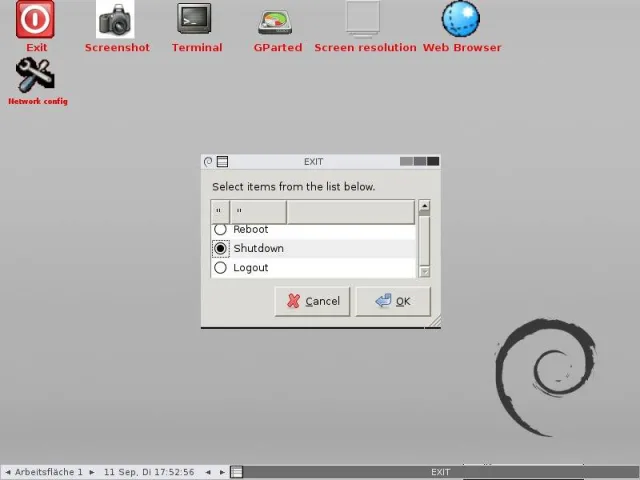This screenshot has height=480, width=640.
Task: Click the date and time 11 Sep, Di 17:52:56
Action: click(149, 472)
